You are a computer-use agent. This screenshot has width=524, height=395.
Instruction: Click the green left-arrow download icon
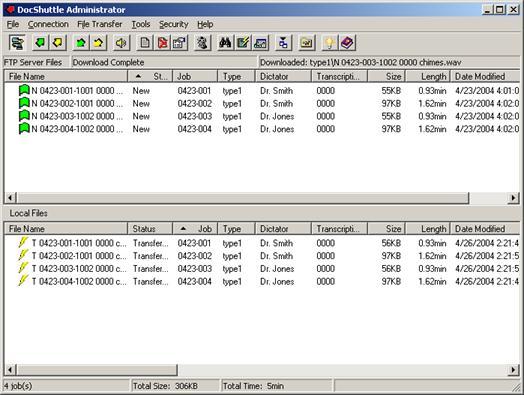click(x=40, y=43)
